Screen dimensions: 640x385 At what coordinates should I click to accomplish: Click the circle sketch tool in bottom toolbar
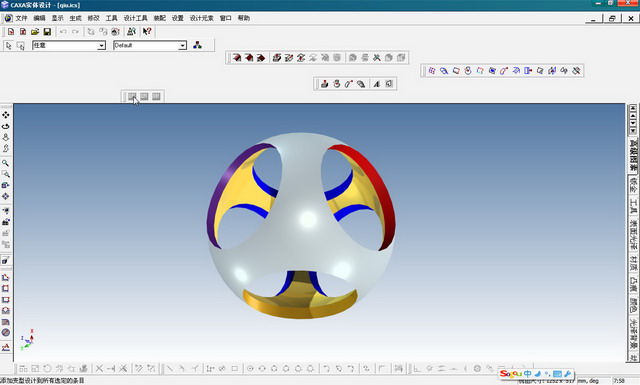(x=250, y=368)
